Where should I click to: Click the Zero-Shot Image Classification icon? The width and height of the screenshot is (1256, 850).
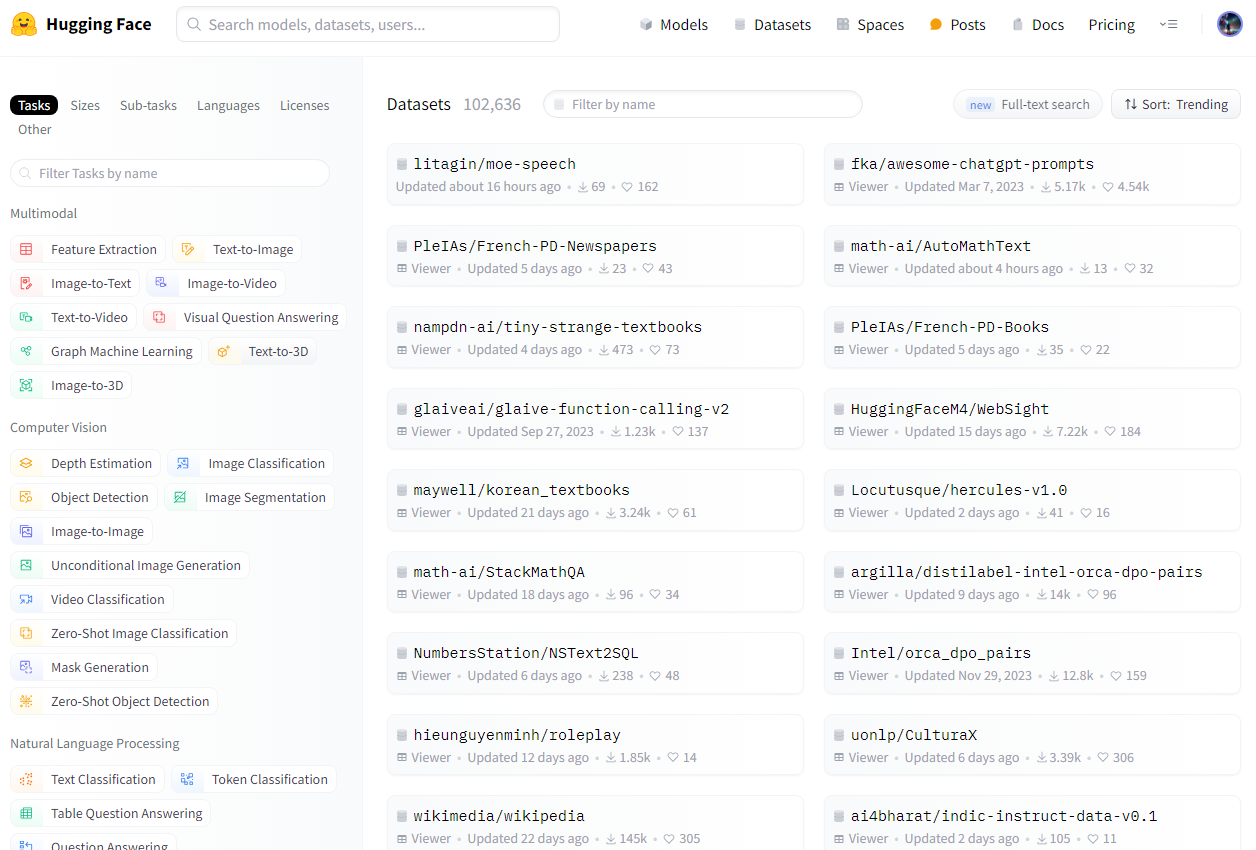click(x=27, y=634)
